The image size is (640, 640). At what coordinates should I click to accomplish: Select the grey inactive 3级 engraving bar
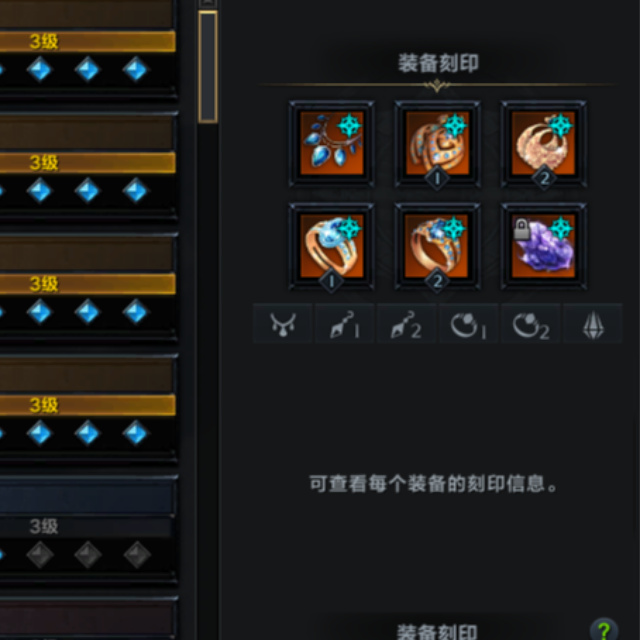coord(86,527)
